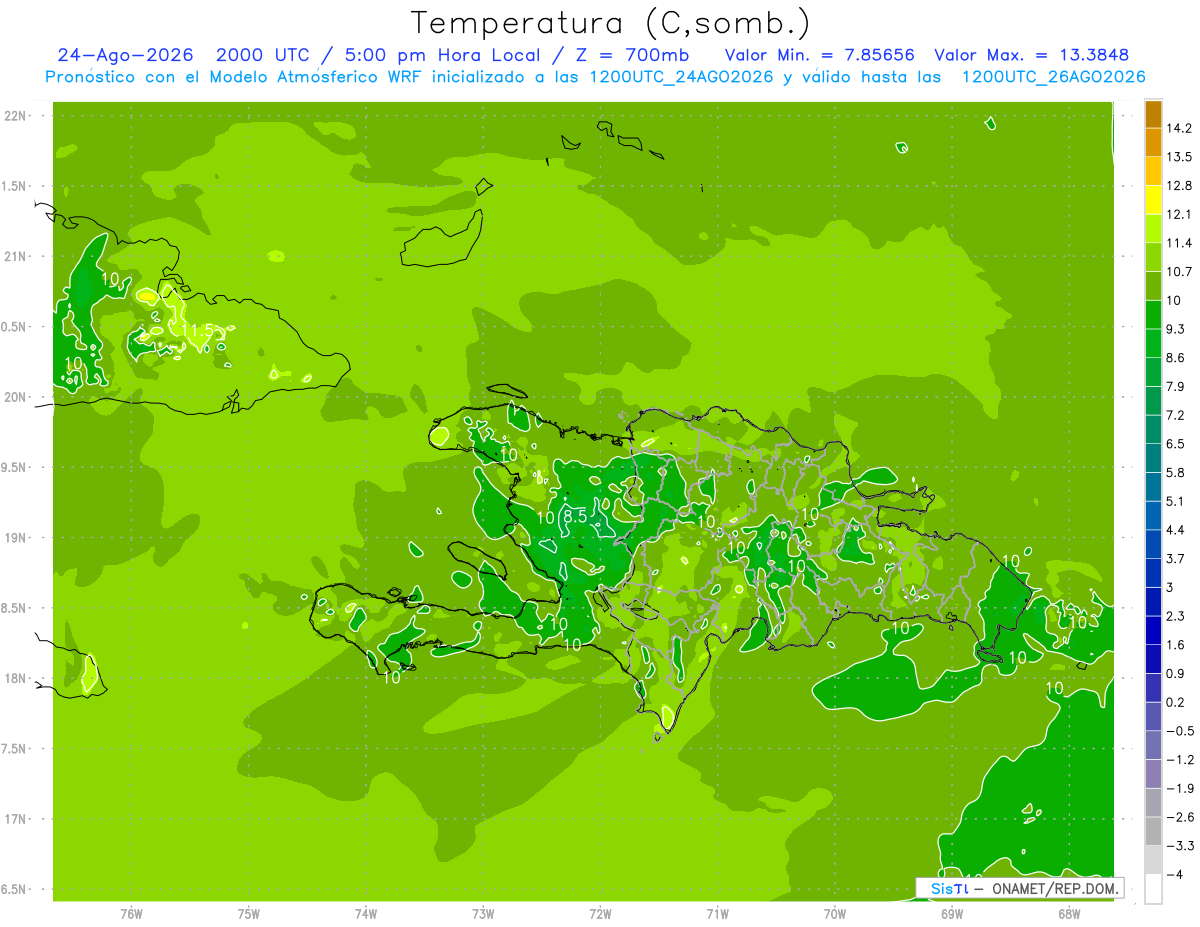The width and height of the screenshot is (1200, 927).
Task: Click the '8.5' contour label on the map
Action: (575, 517)
